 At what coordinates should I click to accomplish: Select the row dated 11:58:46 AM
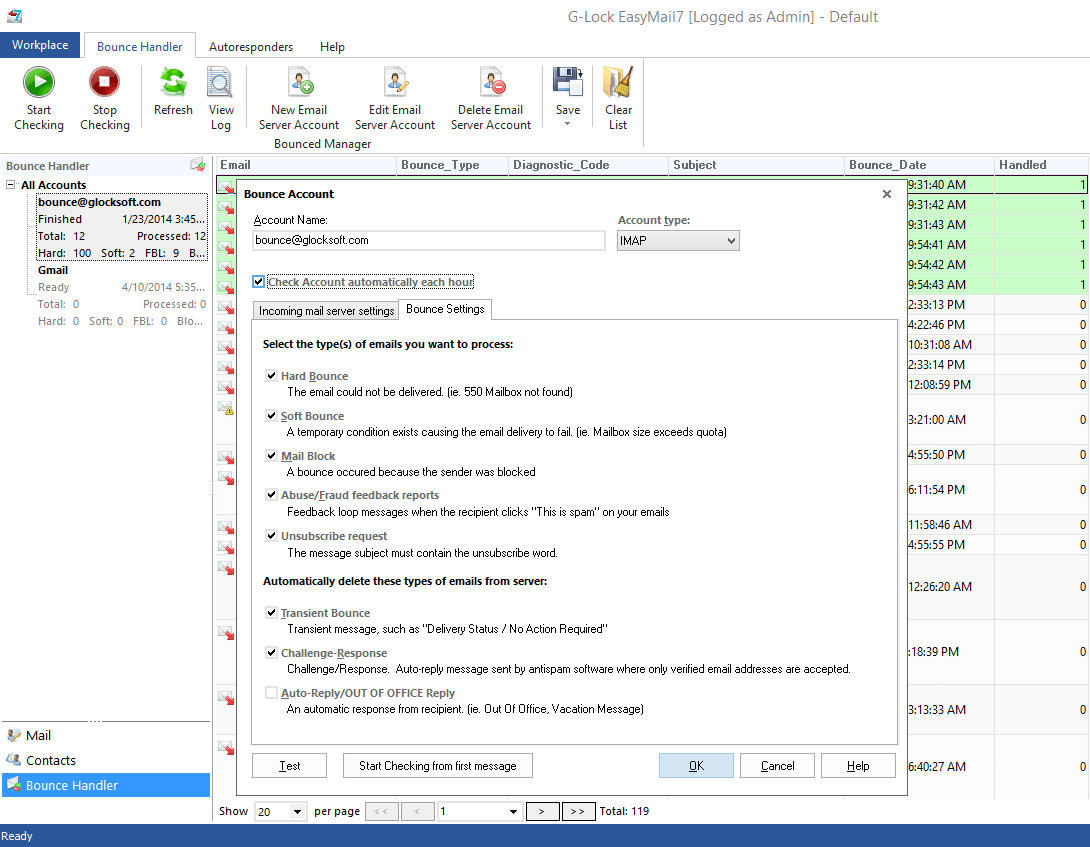998,524
